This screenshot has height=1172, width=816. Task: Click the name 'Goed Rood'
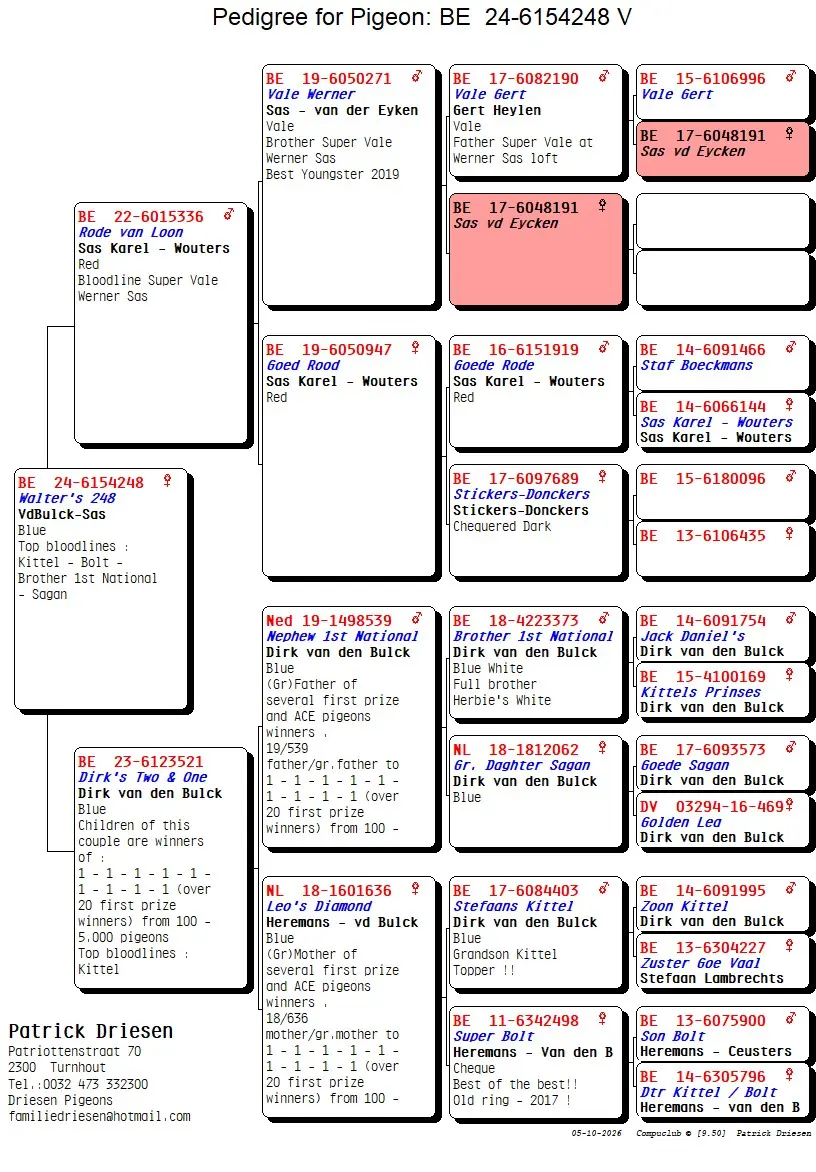[x=303, y=366]
